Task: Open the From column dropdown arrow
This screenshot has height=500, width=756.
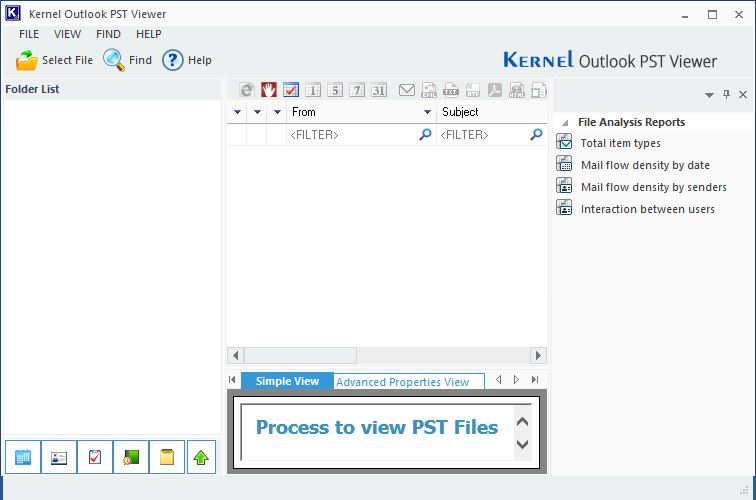Action: click(427, 112)
